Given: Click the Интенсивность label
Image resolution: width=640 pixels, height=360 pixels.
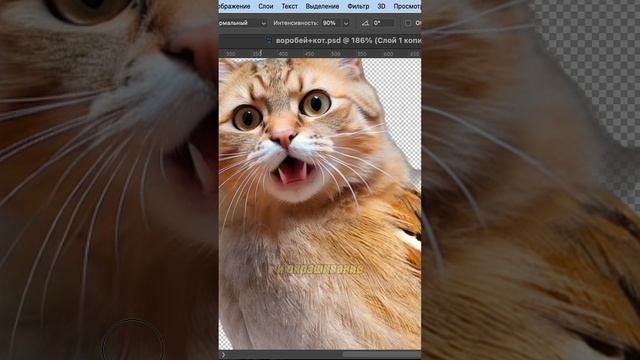Looking at the screenshot, I should (296, 23).
